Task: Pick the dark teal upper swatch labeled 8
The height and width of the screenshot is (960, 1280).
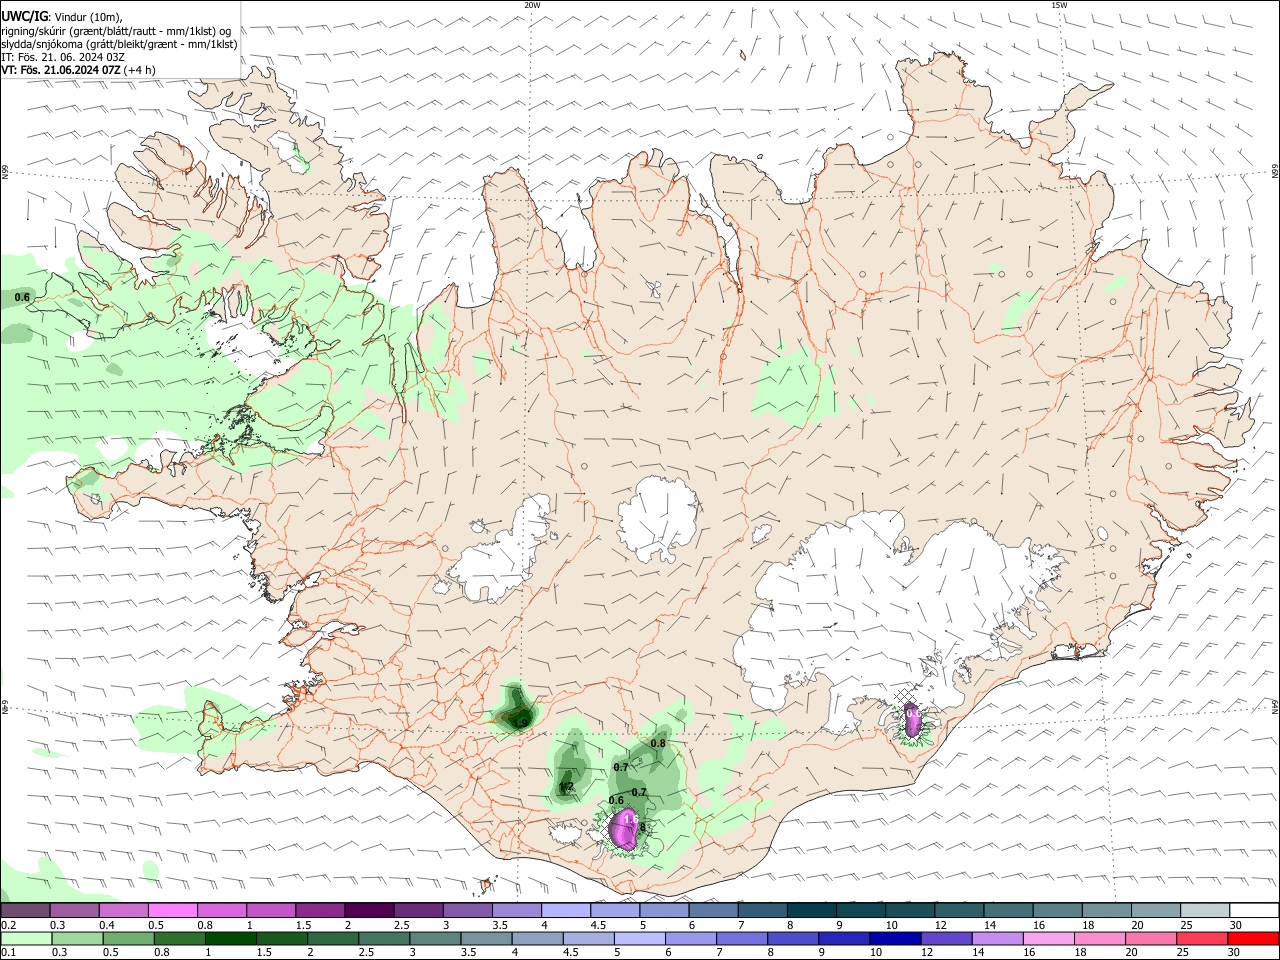Action: point(810,910)
